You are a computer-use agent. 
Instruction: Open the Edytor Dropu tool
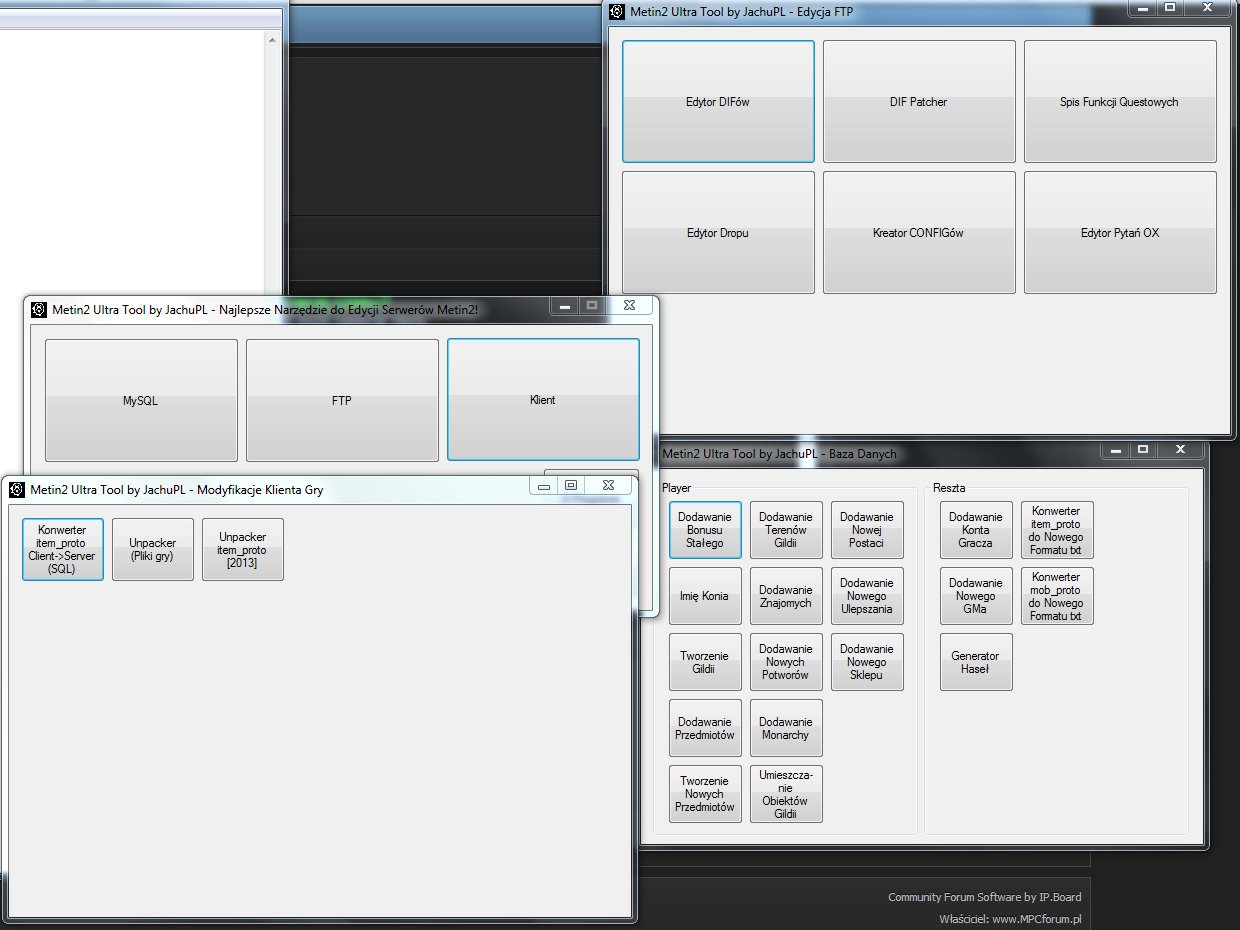coord(718,232)
